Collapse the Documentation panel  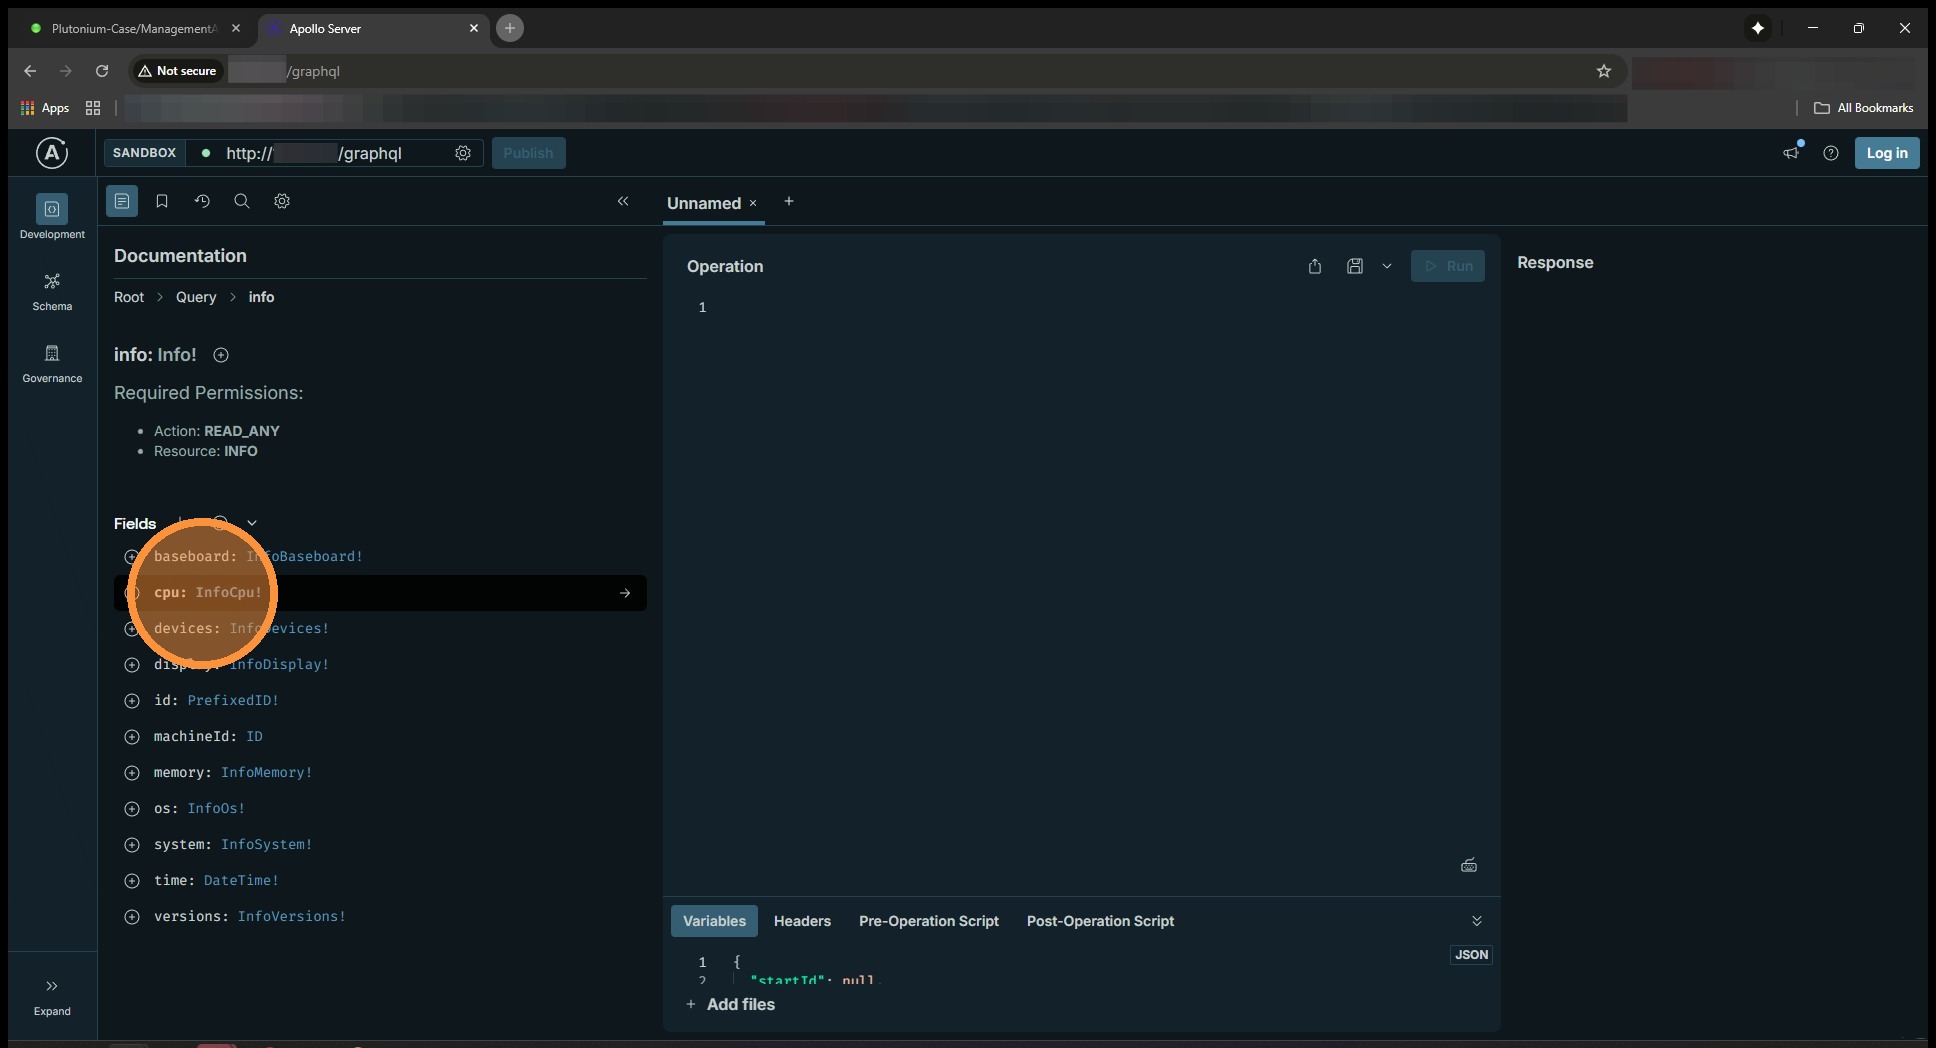(623, 201)
